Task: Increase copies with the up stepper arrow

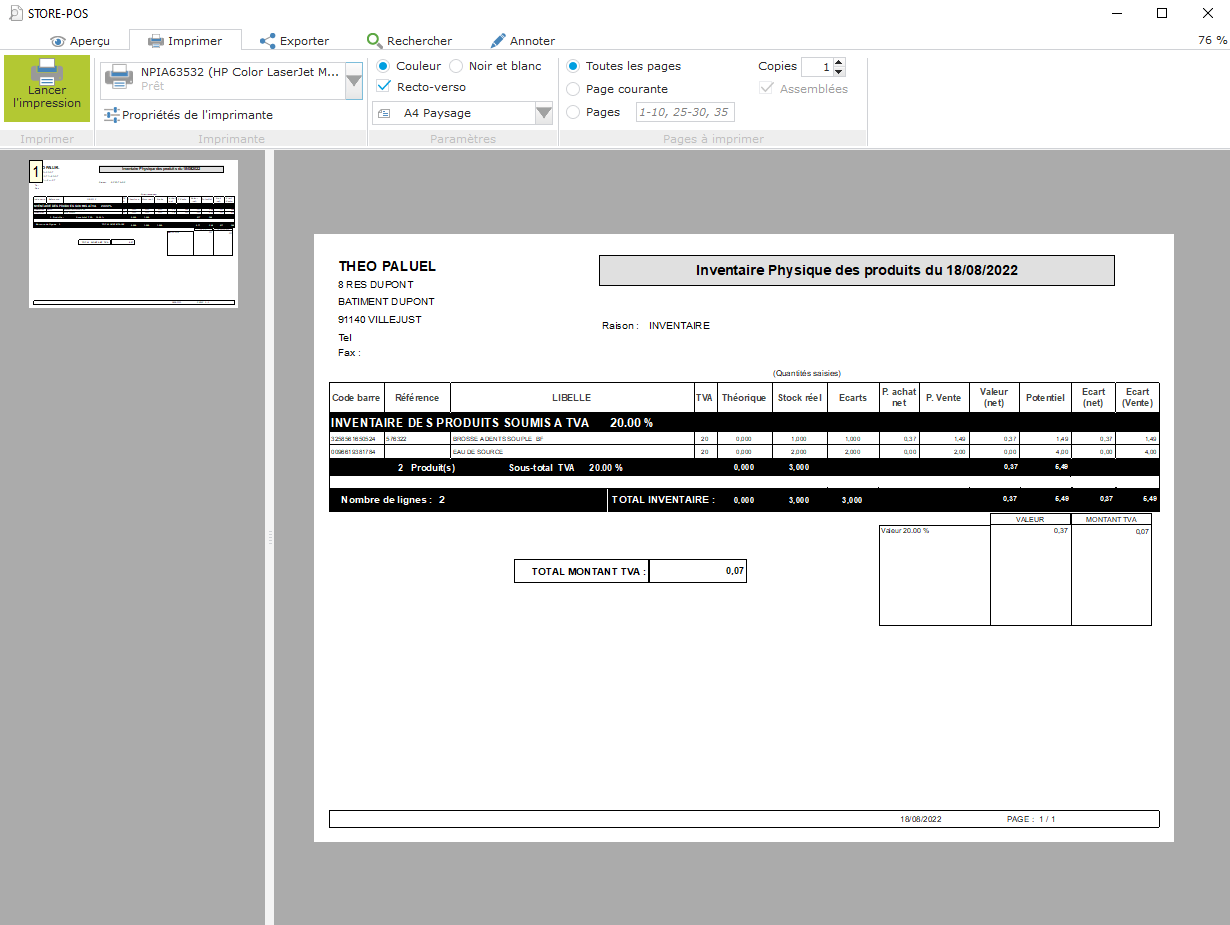Action: click(839, 62)
